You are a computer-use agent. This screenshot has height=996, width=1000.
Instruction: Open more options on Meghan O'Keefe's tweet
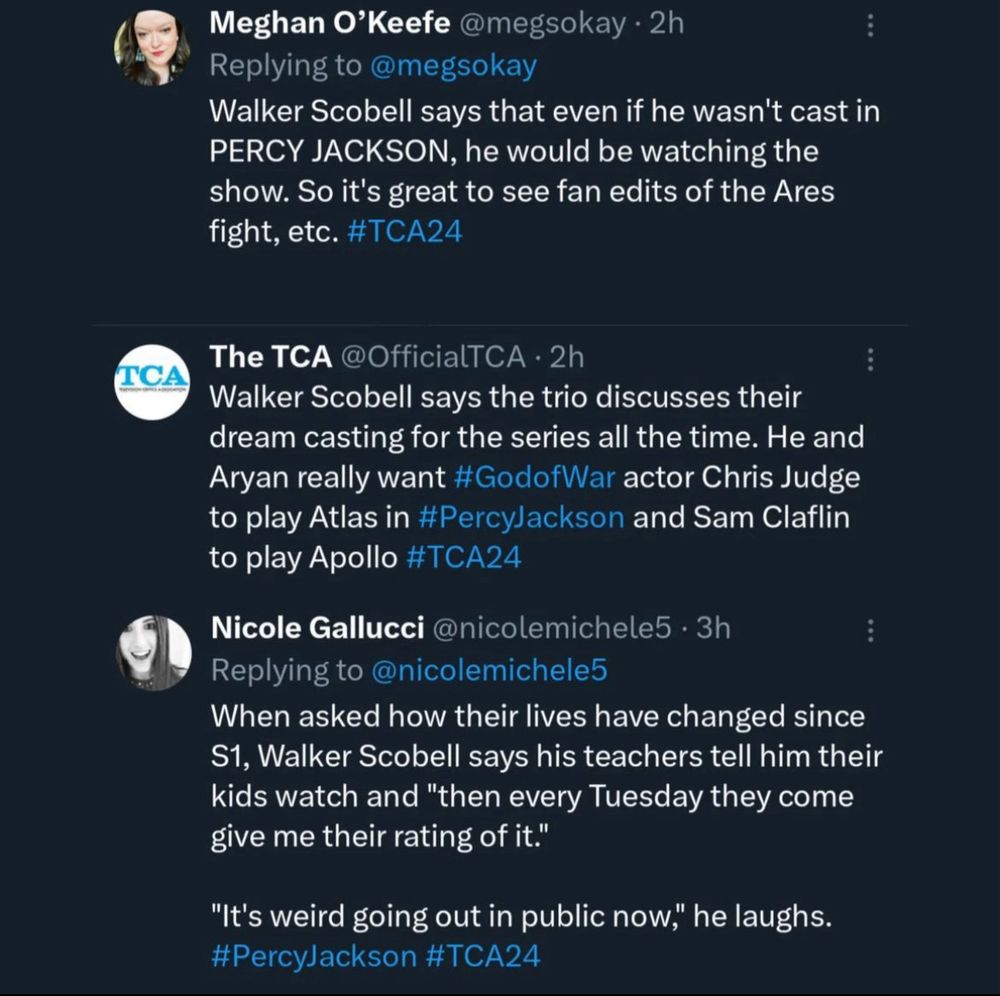[x=871, y=25]
